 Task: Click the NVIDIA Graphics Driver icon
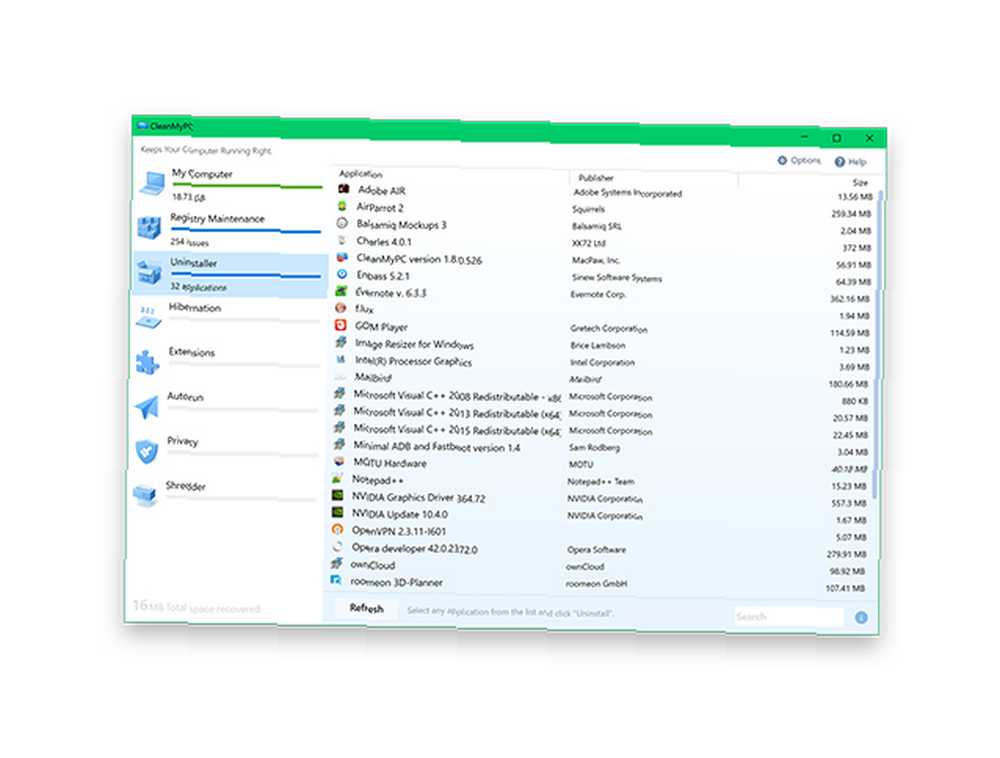coord(338,495)
